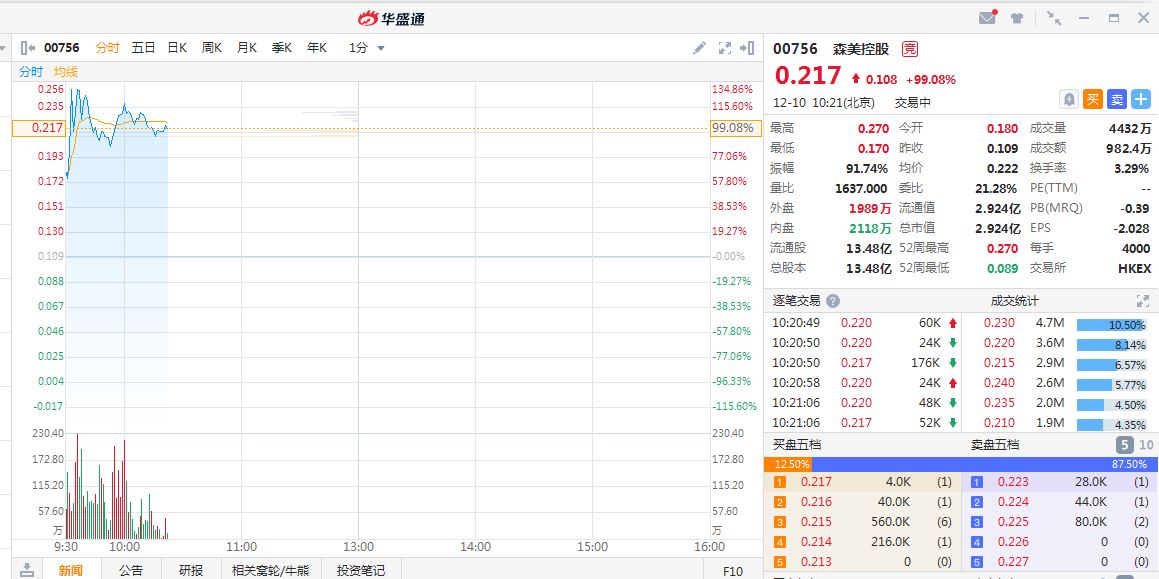Expand the 成交统计 panel
The height and width of the screenshot is (579, 1159).
point(1143,301)
